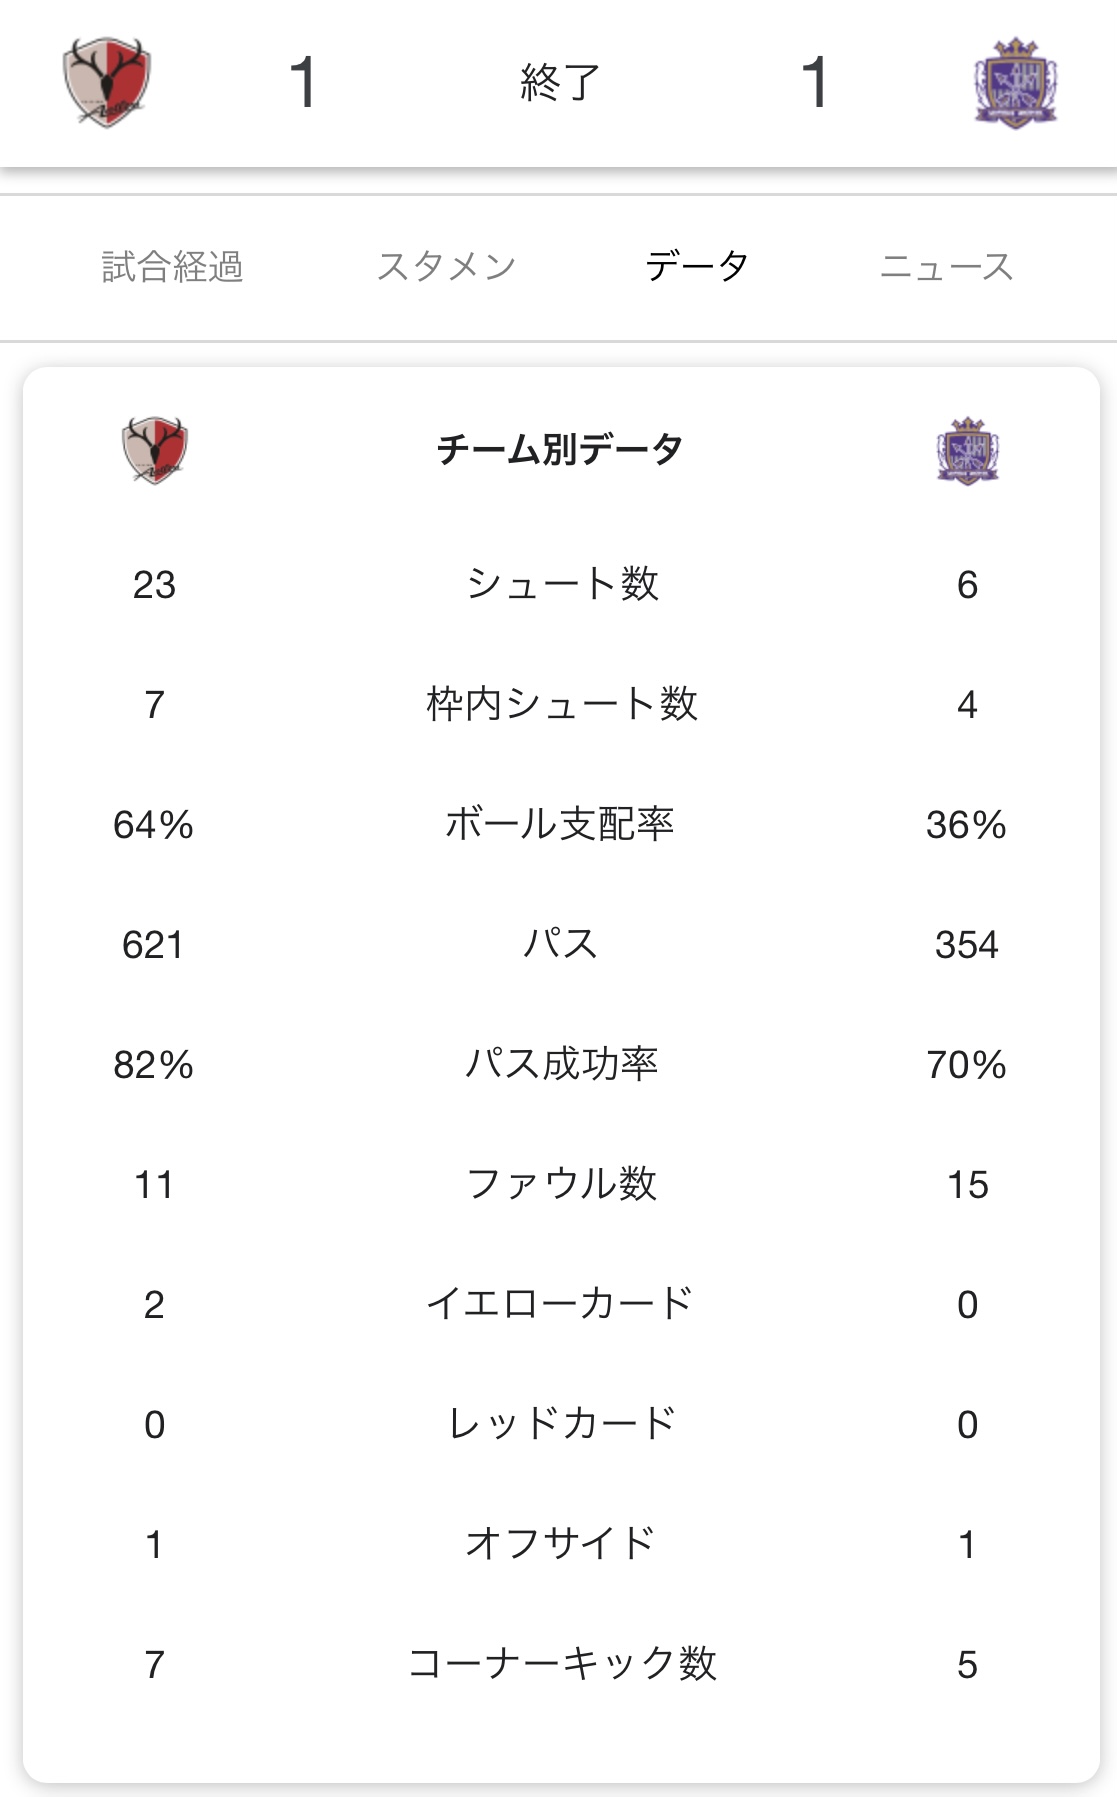Tap the パス成功率 row label
The image size is (1117, 1797).
(561, 1064)
